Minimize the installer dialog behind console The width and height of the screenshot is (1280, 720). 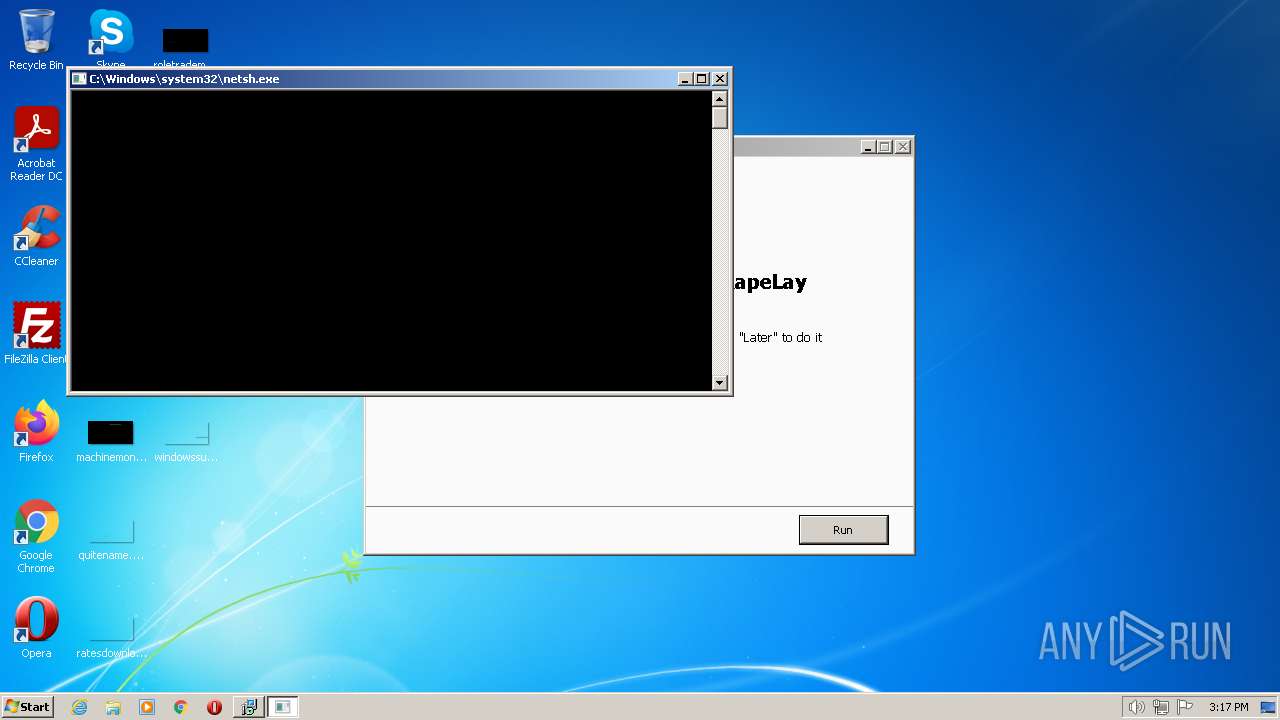tap(868, 147)
